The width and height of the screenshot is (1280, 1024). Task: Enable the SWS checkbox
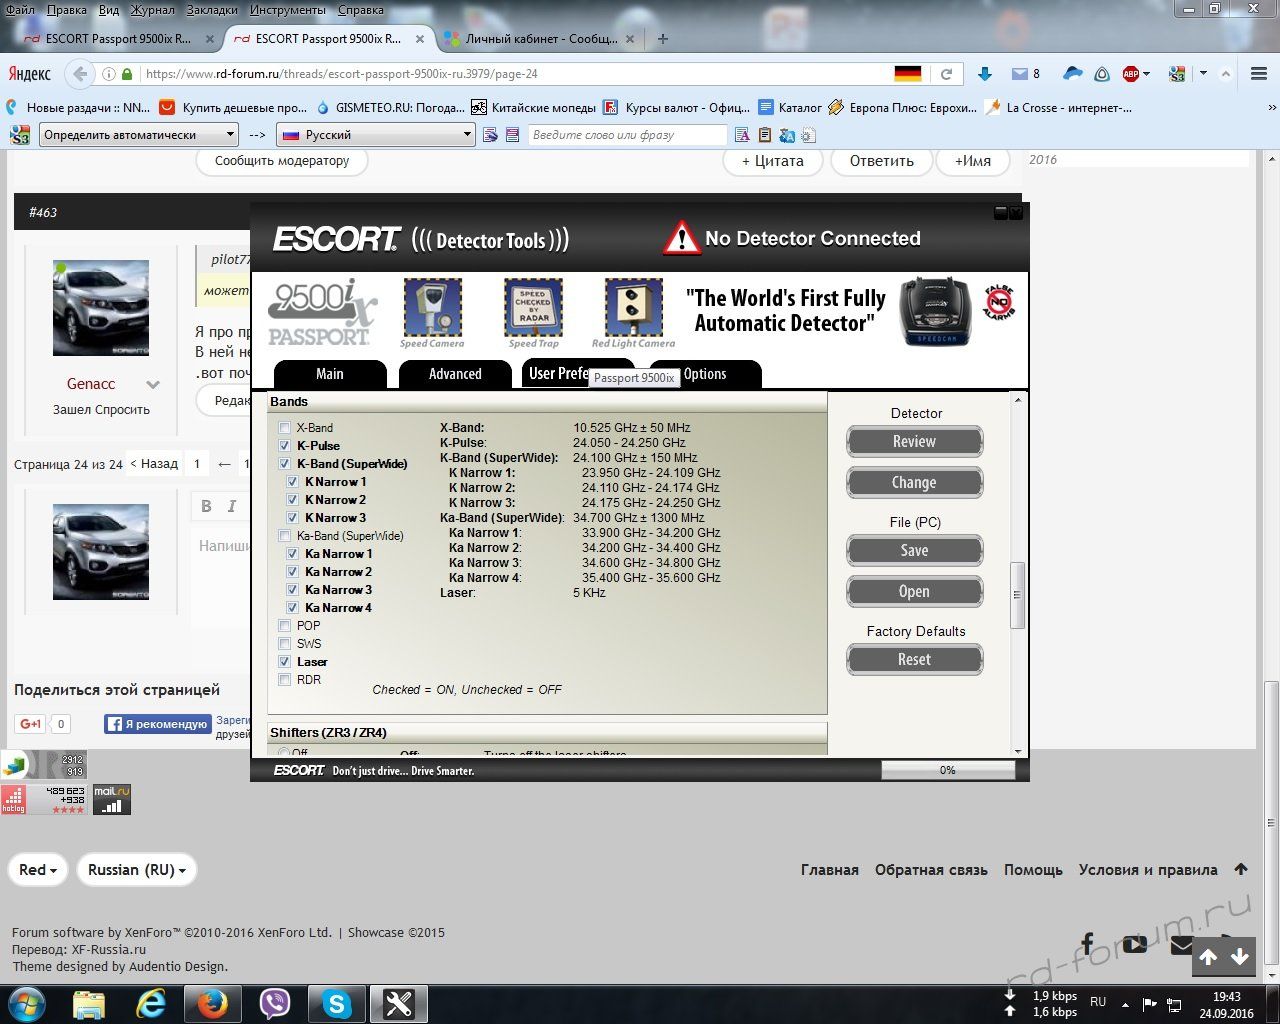[x=285, y=644]
